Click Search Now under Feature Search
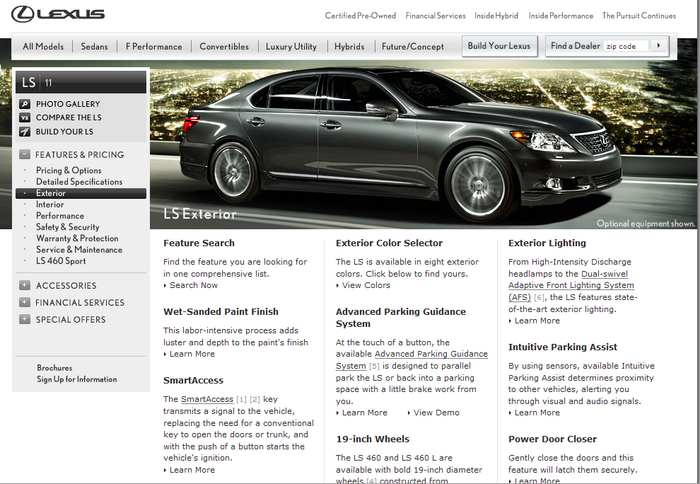Viewport: 700px width, 484px height. tap(193, 285)
